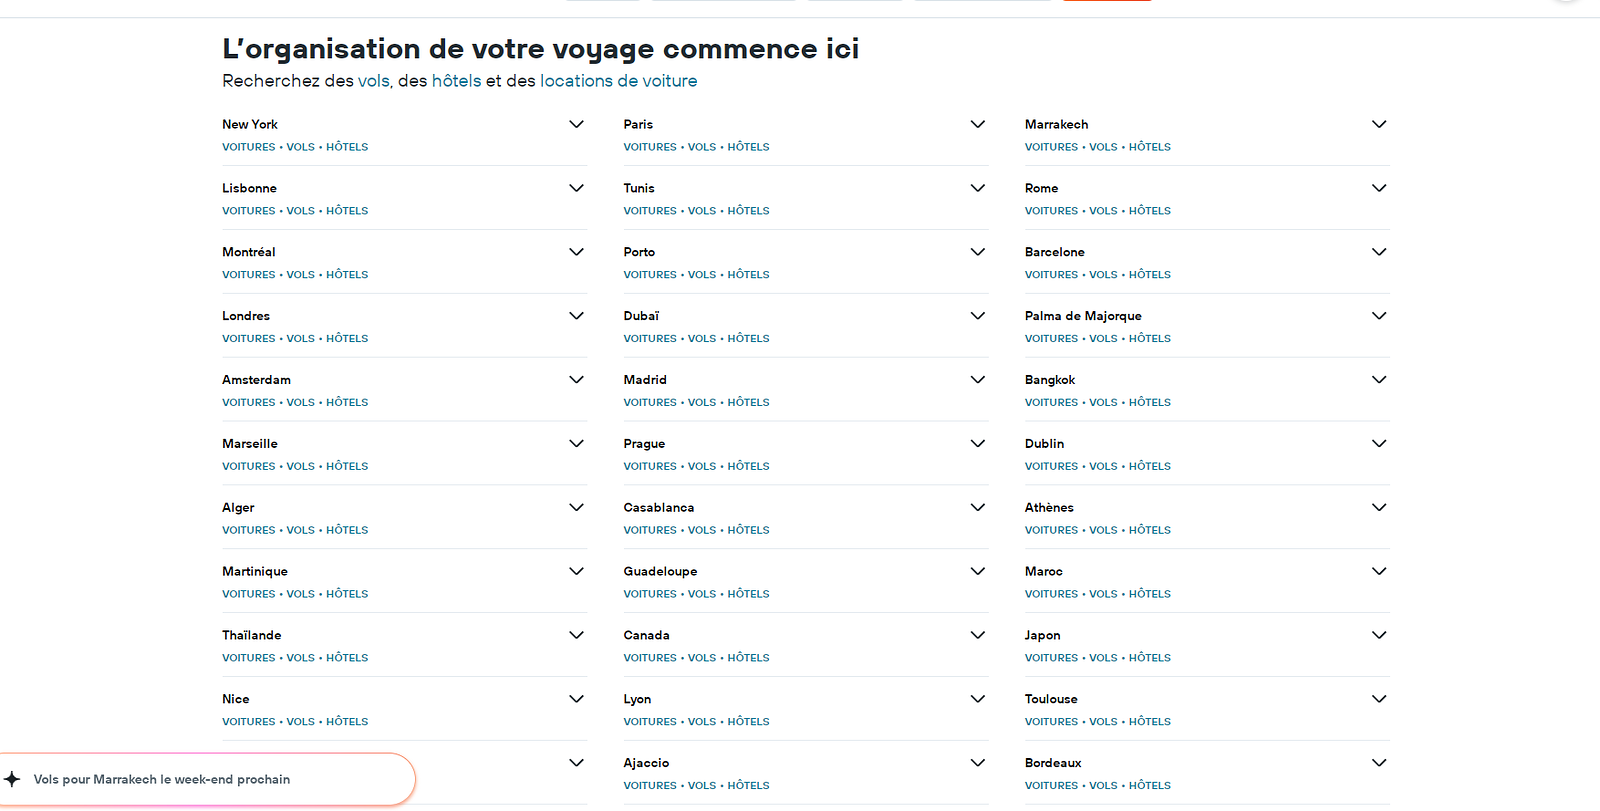Open the 'locations de voiture' link

[x=619, y=81]
